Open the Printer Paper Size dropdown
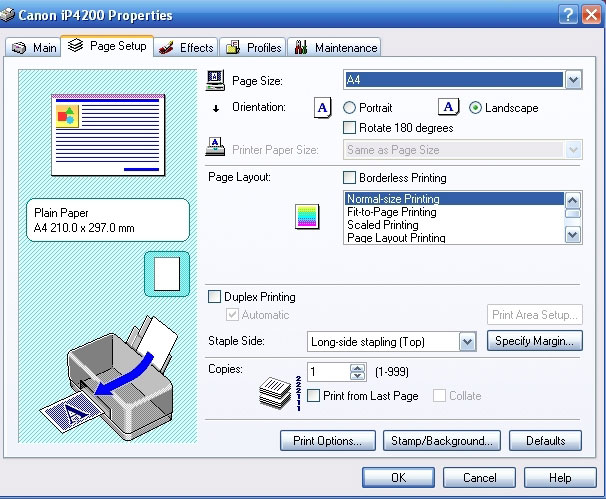 coord(574,150)
